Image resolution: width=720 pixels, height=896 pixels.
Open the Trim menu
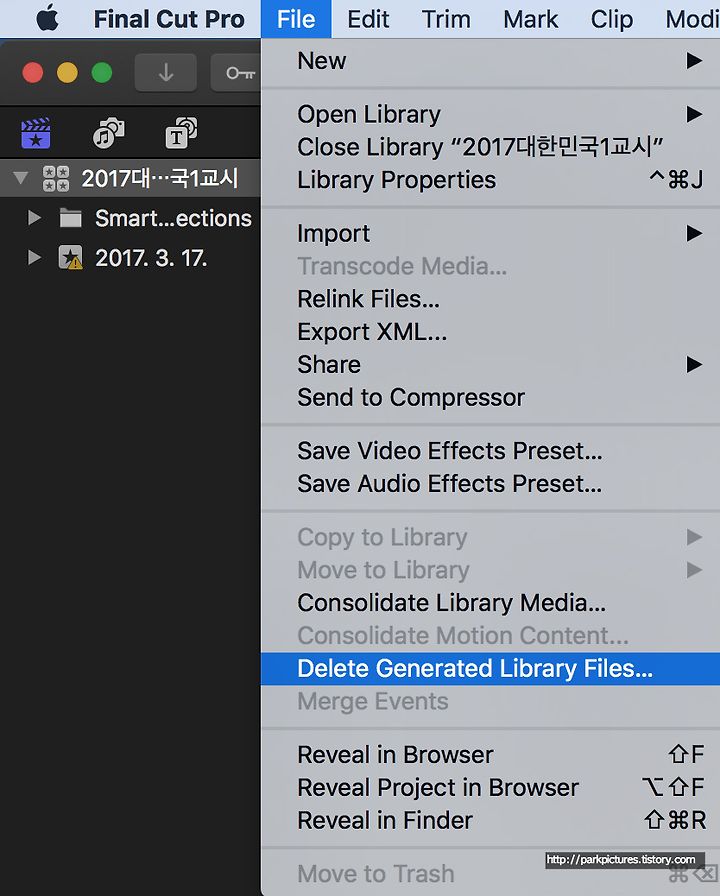click(x=446, y=19)
